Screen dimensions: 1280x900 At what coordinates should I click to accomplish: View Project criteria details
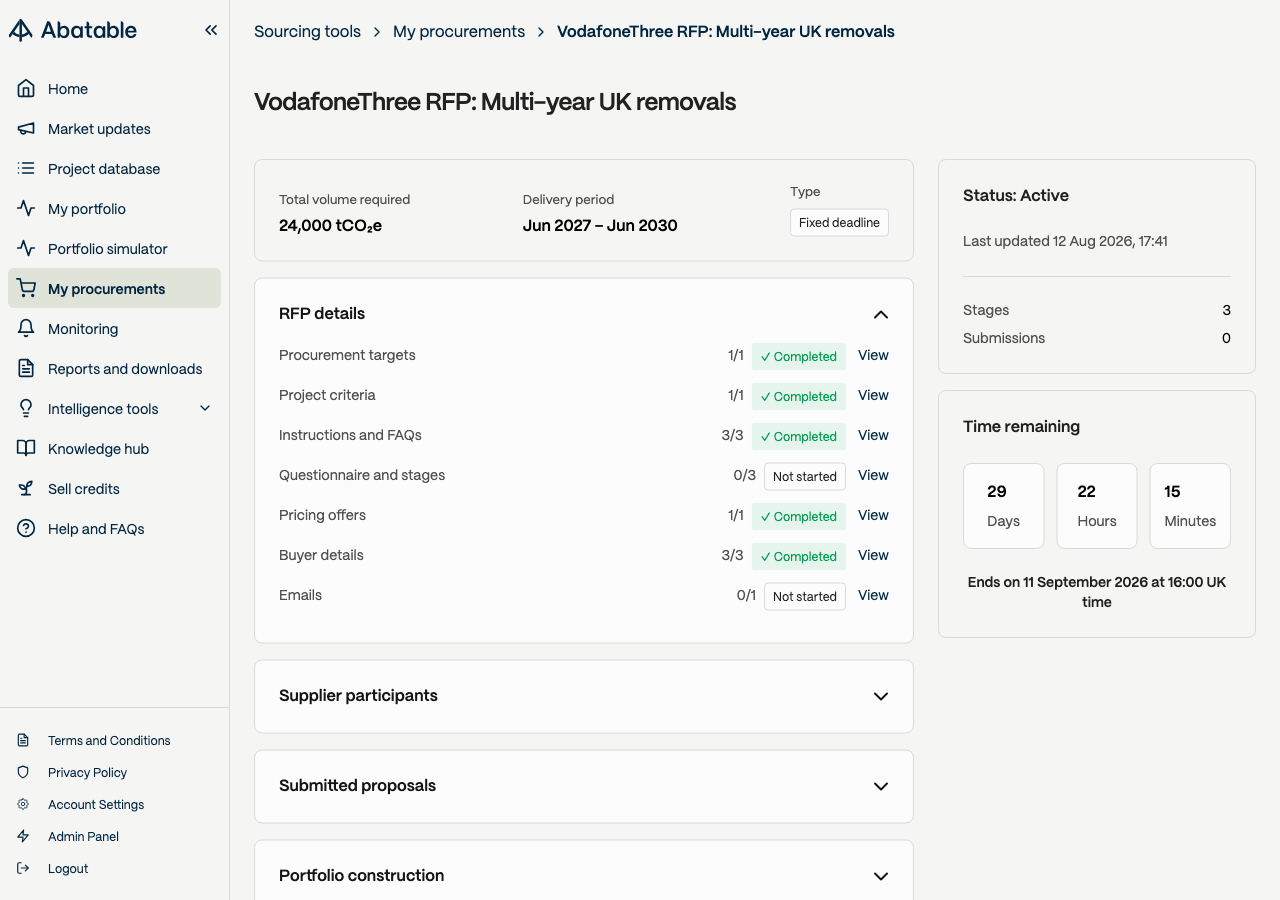pos(873,395)
